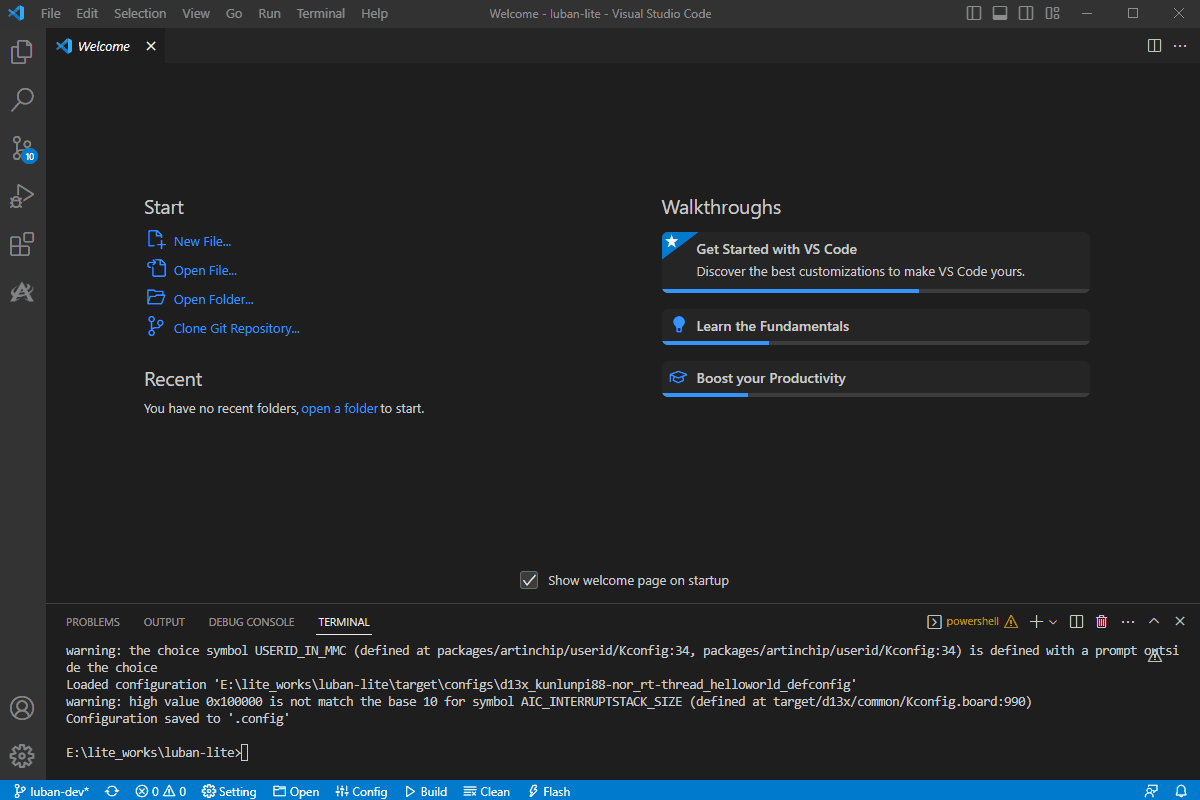Open Learn the Fundamentals walkthrough
This screenshot has height=800, width=1200.
click(x=876, y=327)
